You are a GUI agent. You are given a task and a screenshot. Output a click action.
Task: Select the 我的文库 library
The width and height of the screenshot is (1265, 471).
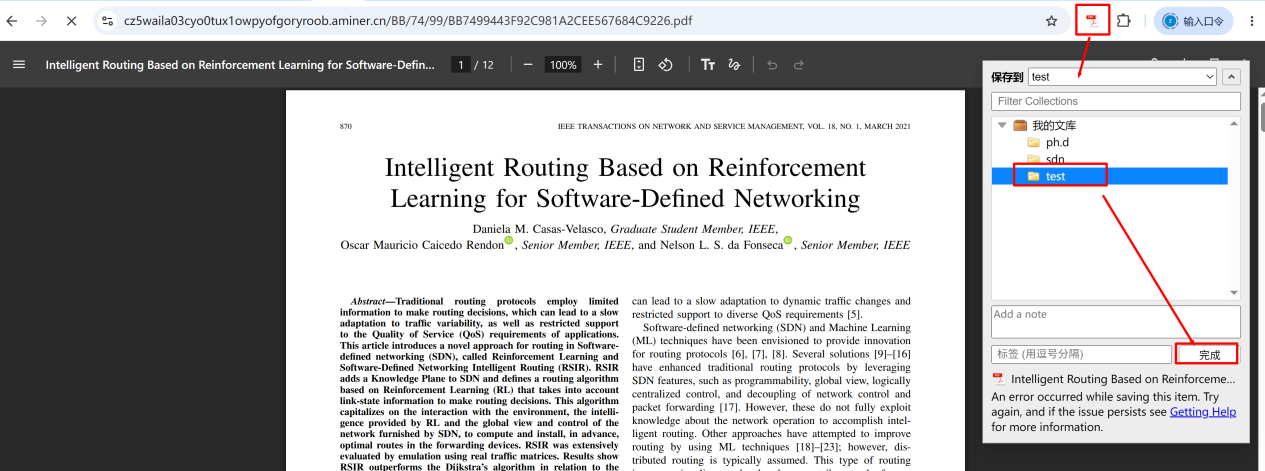click(x=1054, y=125)
